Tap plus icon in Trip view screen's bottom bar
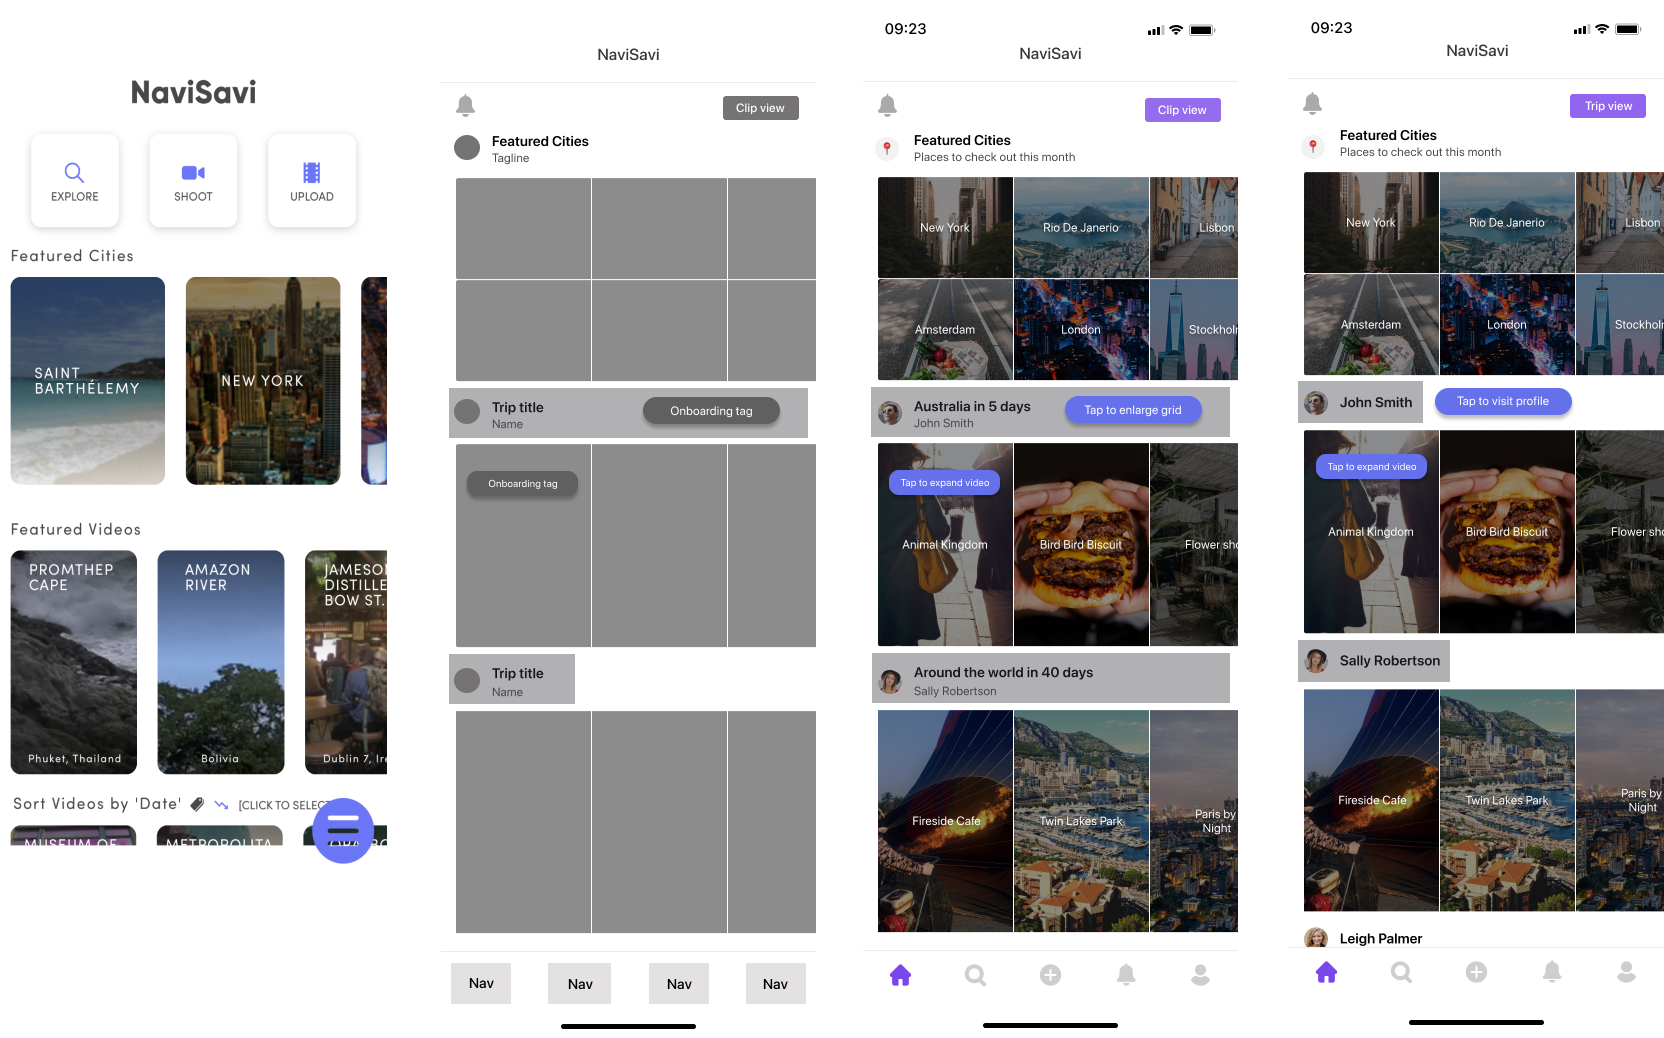 coord(1476,972)
